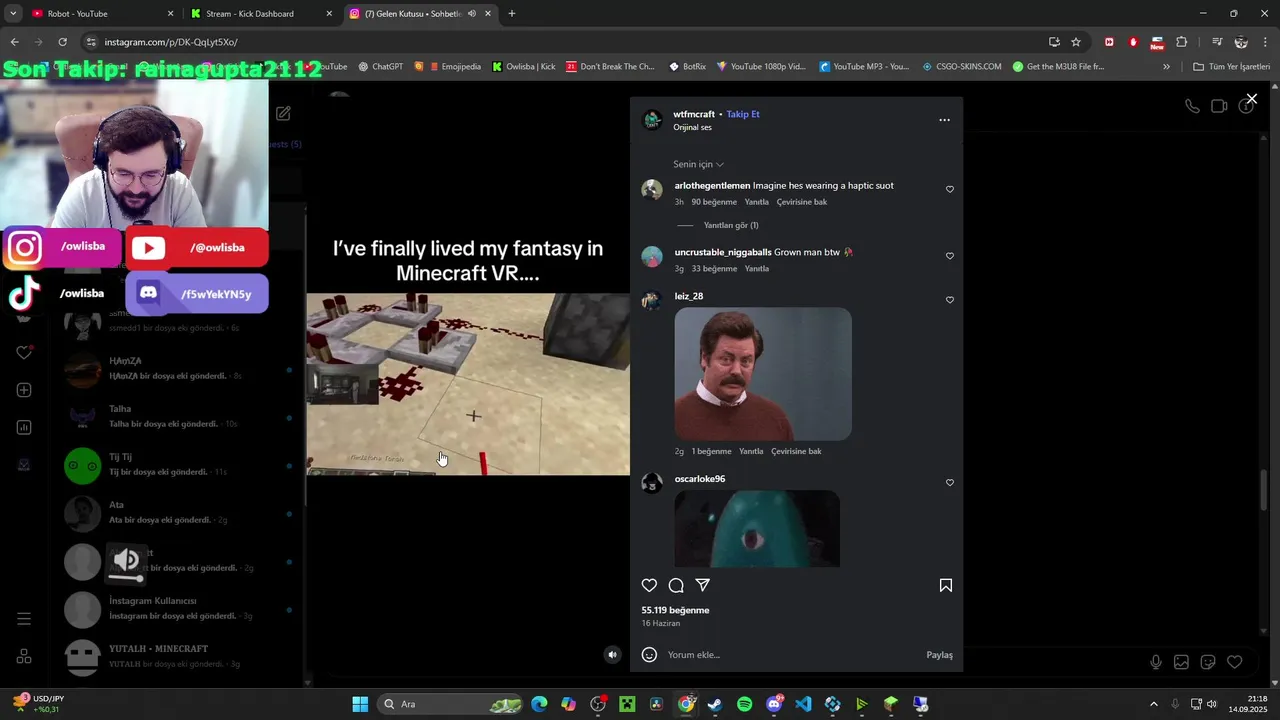Toggle the video mute speaker button
The height and width of the screenshot is (720, 1280).
click(613, 655)
